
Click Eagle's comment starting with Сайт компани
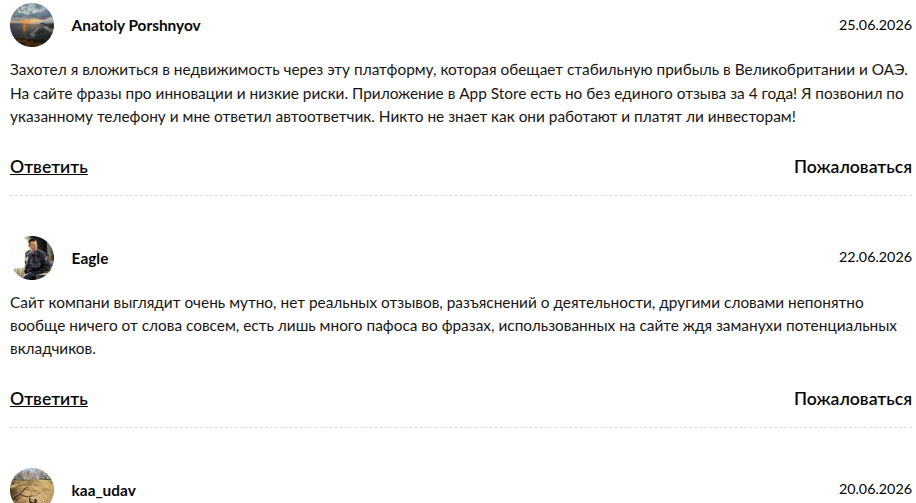[x=454, y=326]
